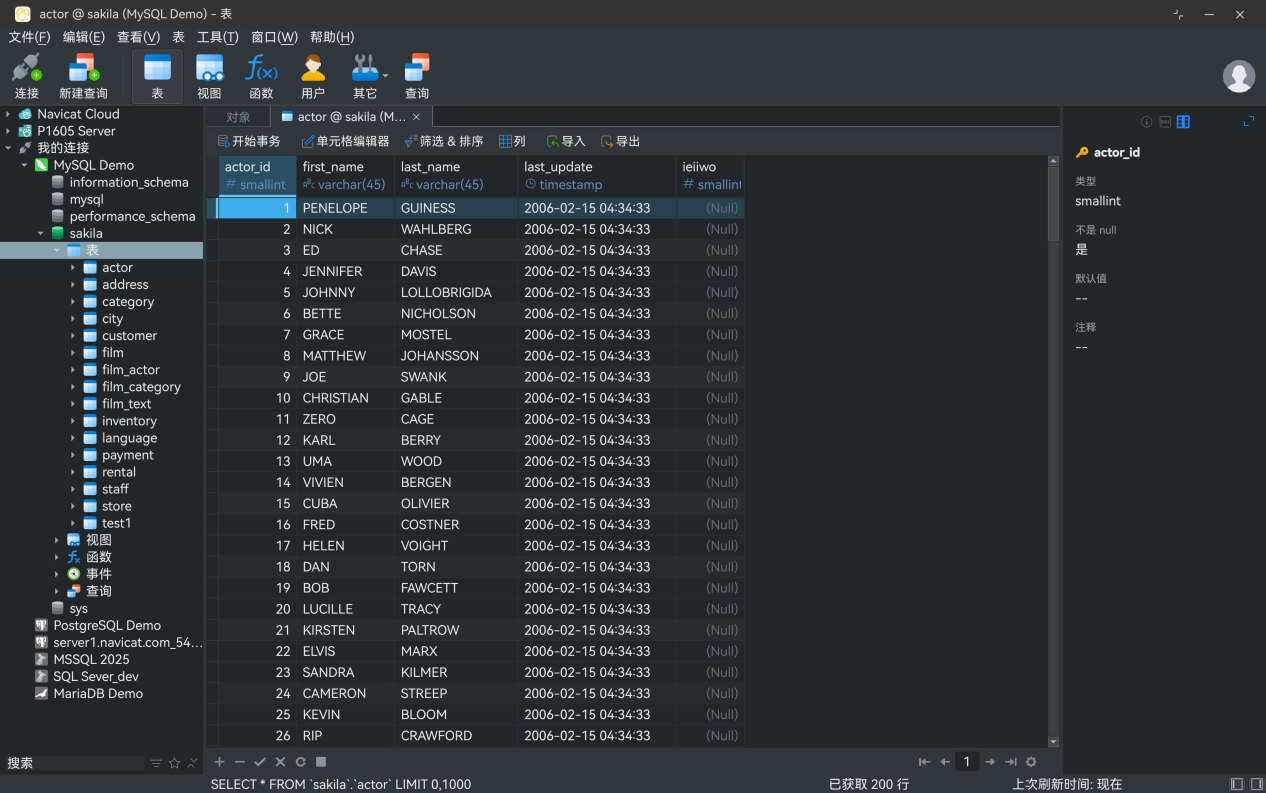Collapse the sakila database tree node
Screen dimensions: 1266x793
click(x=41, y=233)
